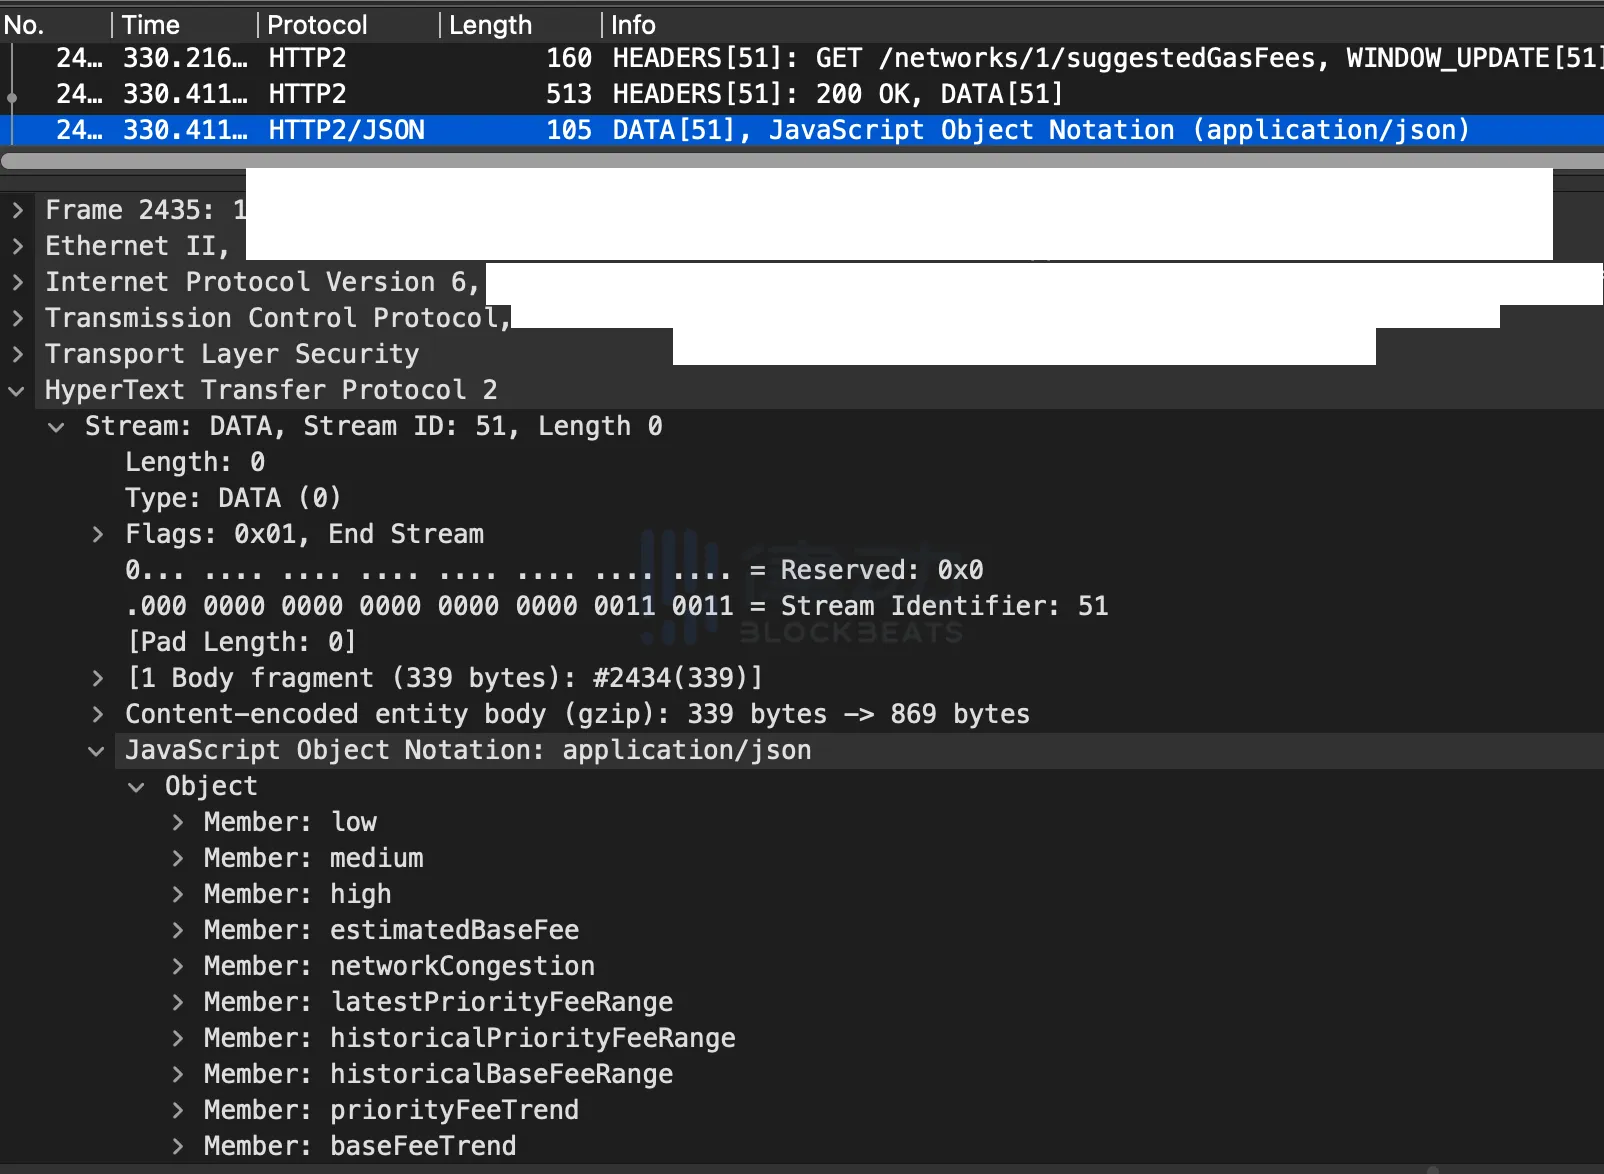Collapse the JSON Object node
1604x1174 pixels.
[x=137, y=787]
